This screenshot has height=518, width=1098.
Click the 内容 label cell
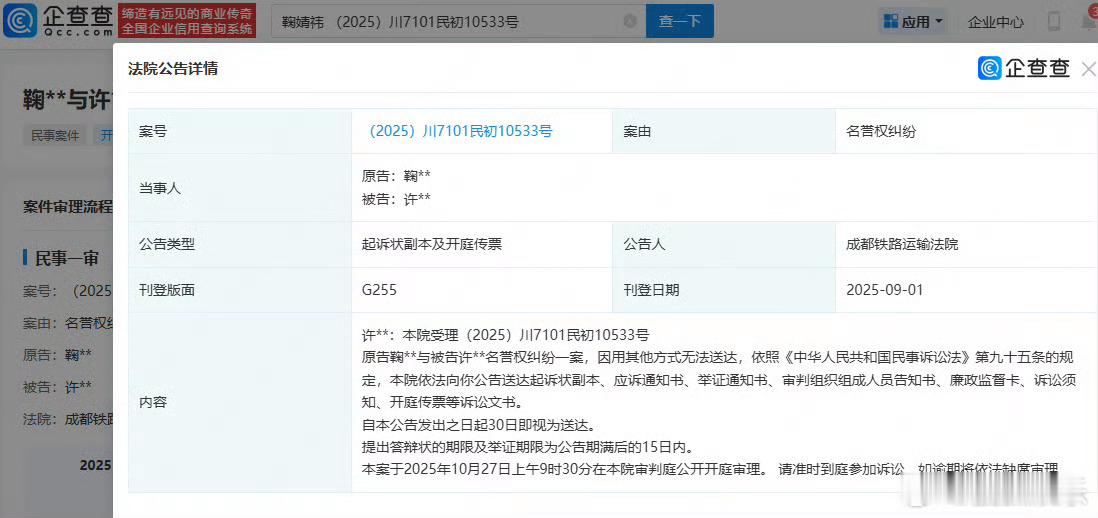(240, 402)
